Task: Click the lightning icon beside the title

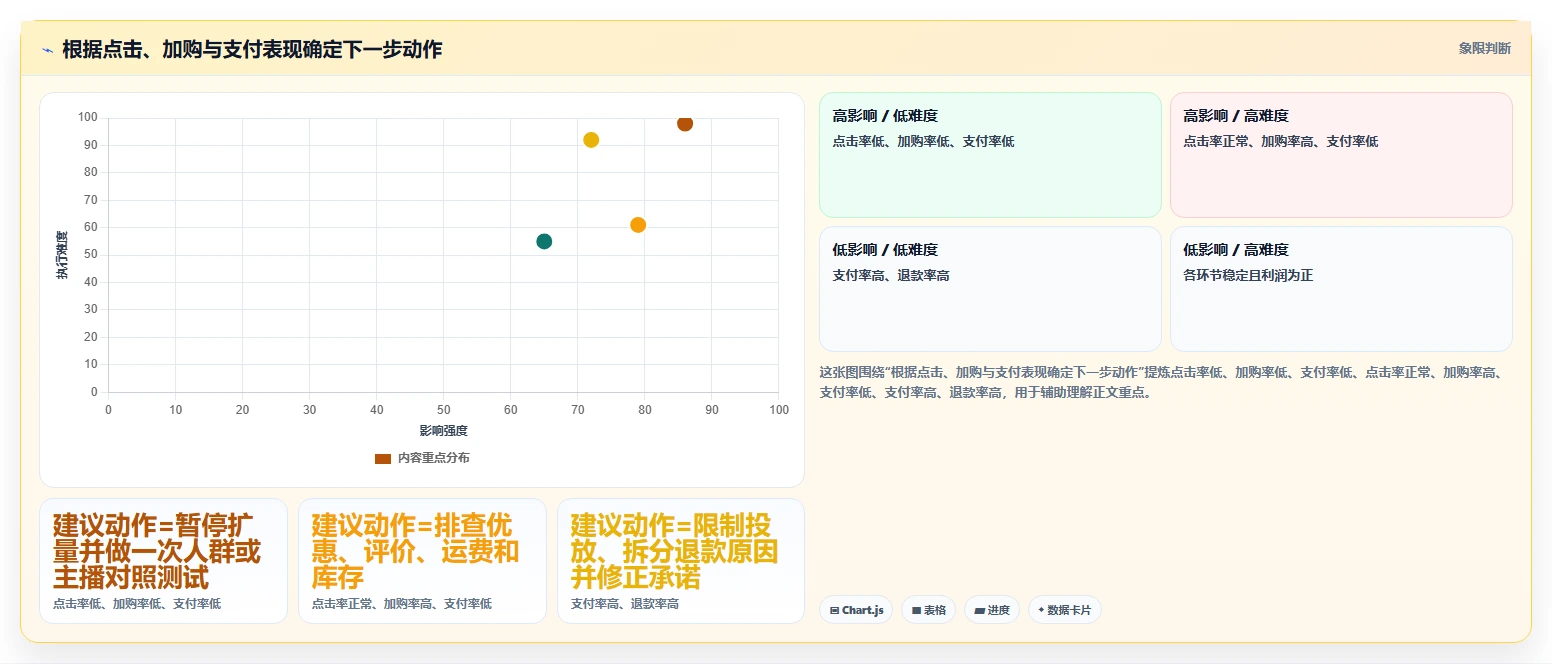Action: (x=47, y=50)
